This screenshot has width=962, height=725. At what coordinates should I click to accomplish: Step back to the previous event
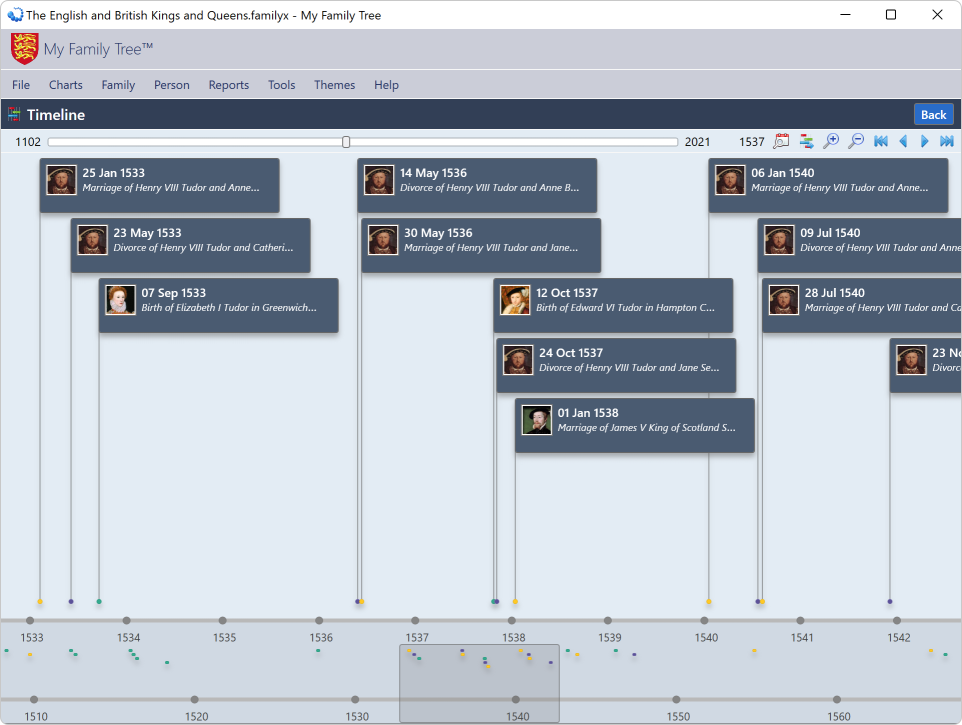click(903, 141)
